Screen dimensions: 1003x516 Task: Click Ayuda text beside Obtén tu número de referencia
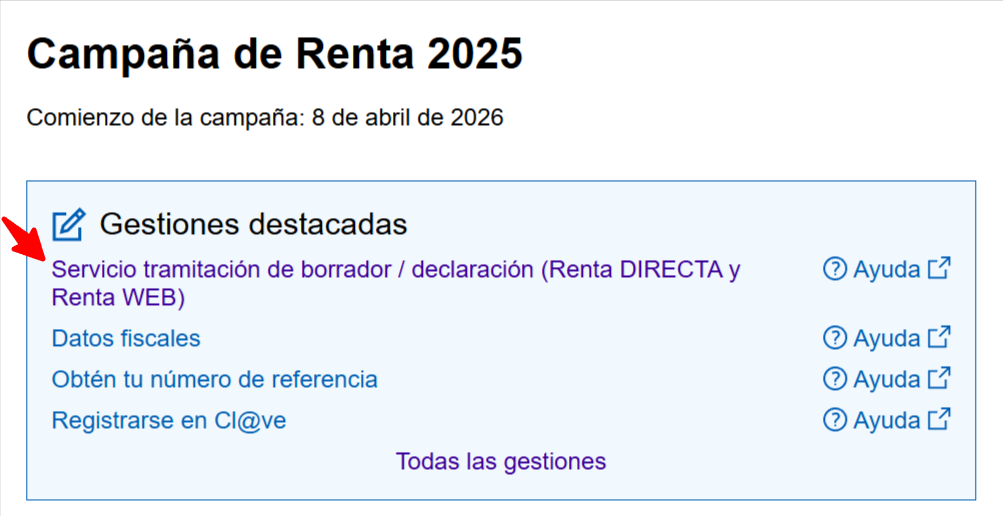pos(886,380)
